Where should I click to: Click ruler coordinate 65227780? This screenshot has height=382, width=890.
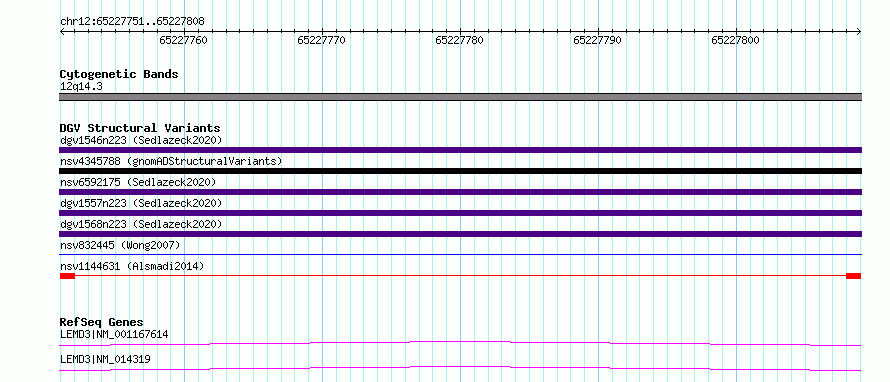point(459,40)
